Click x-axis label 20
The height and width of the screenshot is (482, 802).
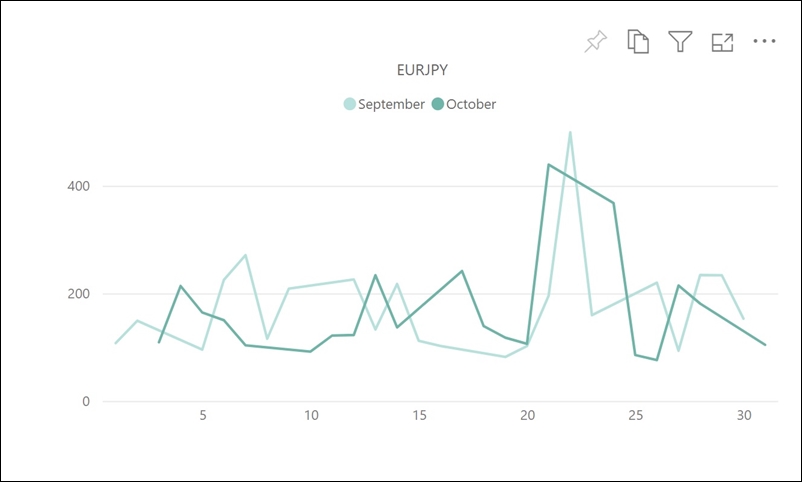point(527,415)
